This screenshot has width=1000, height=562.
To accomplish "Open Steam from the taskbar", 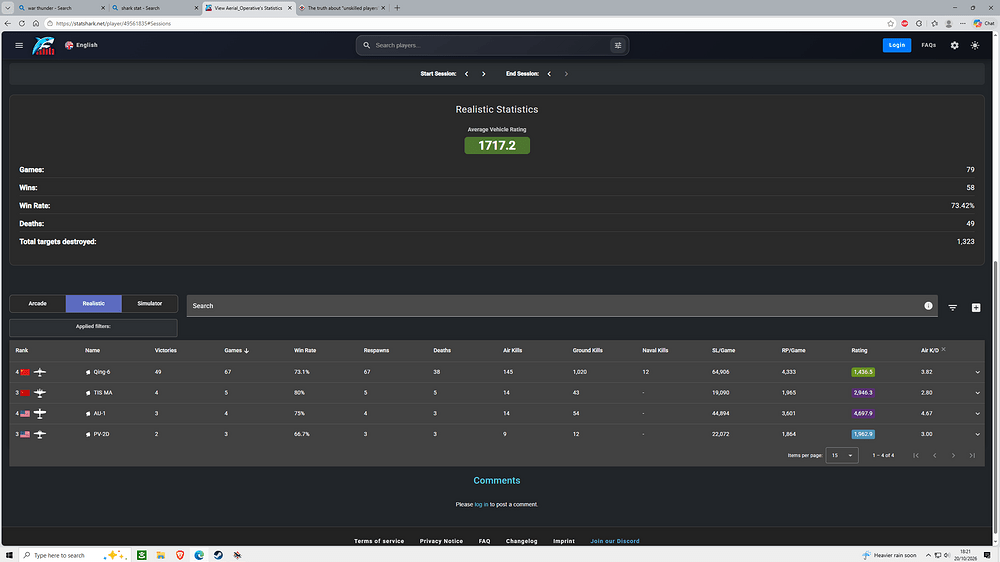I will pyautogui.click(x=218, y=555).
